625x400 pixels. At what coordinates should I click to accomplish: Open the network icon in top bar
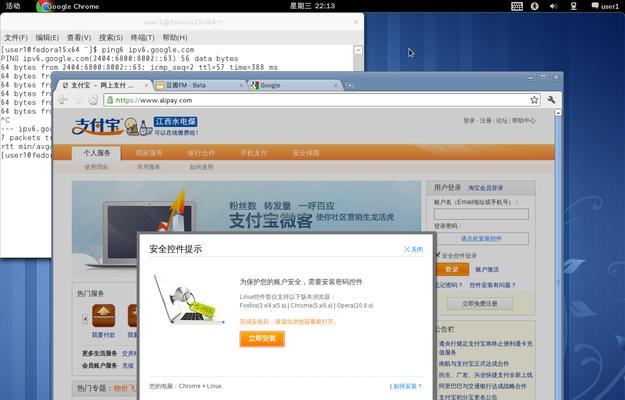574,6
